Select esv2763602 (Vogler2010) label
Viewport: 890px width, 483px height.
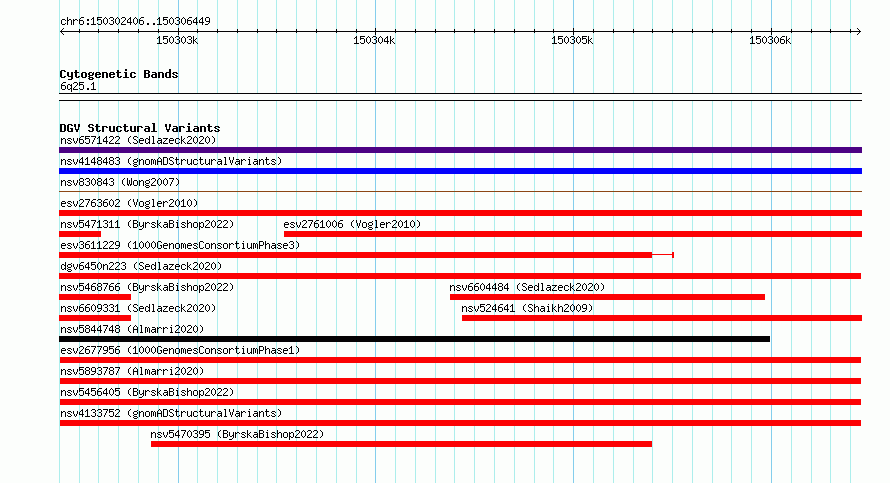coord(129,203)
